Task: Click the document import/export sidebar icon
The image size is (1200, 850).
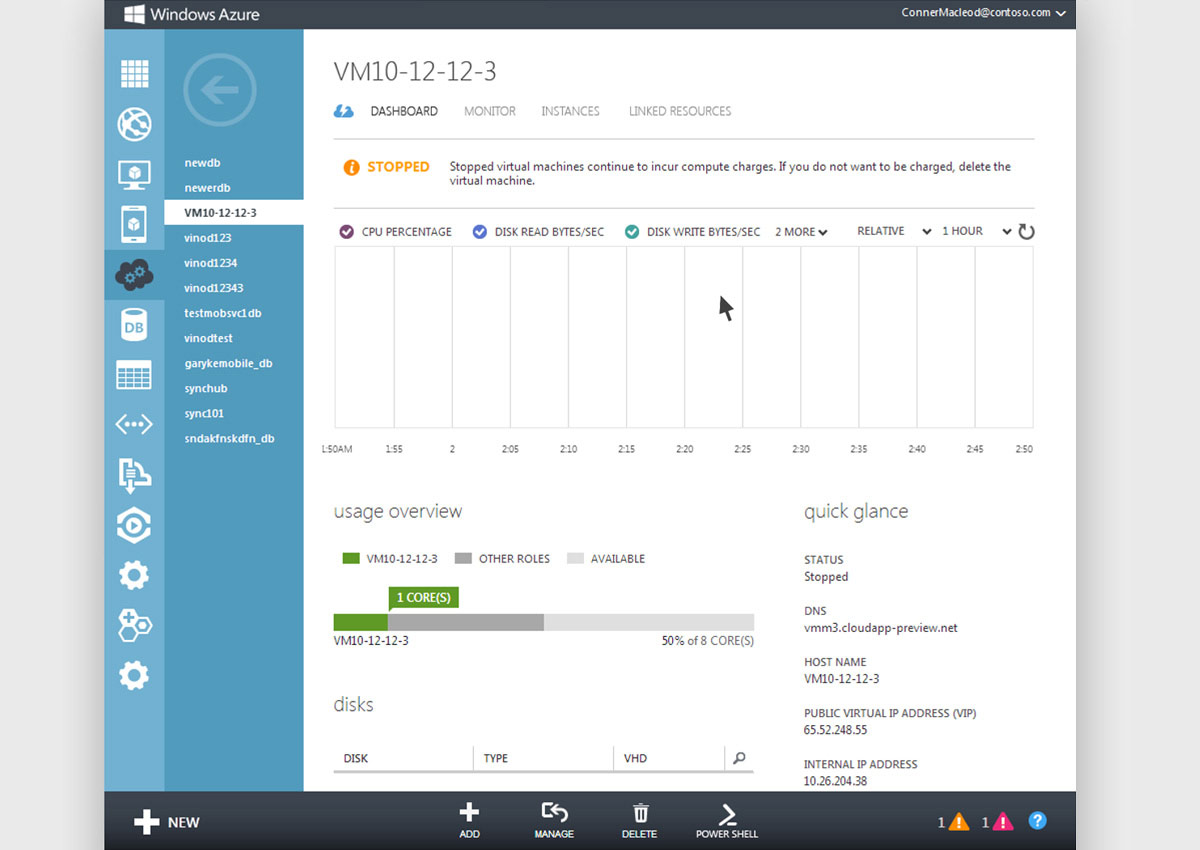Action: click(134, 476)
